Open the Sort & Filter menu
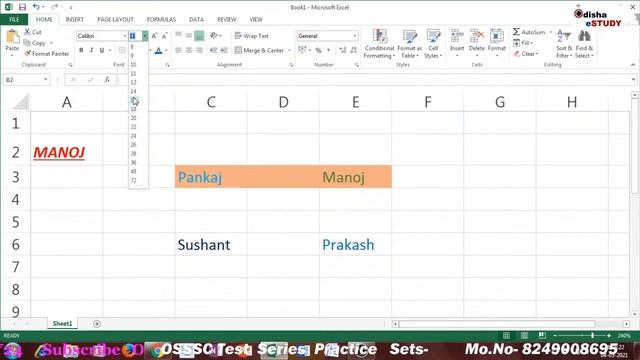 click(x=564, y=44)
